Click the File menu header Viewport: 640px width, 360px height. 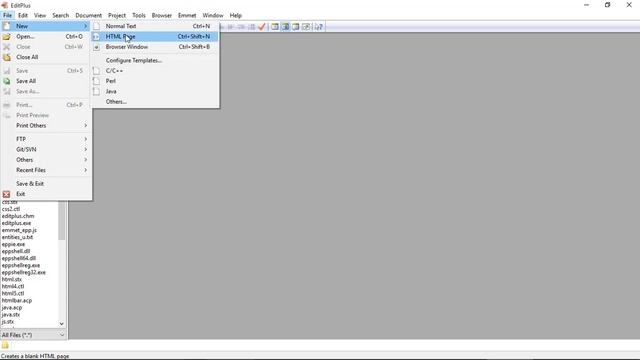coord(7,16)
